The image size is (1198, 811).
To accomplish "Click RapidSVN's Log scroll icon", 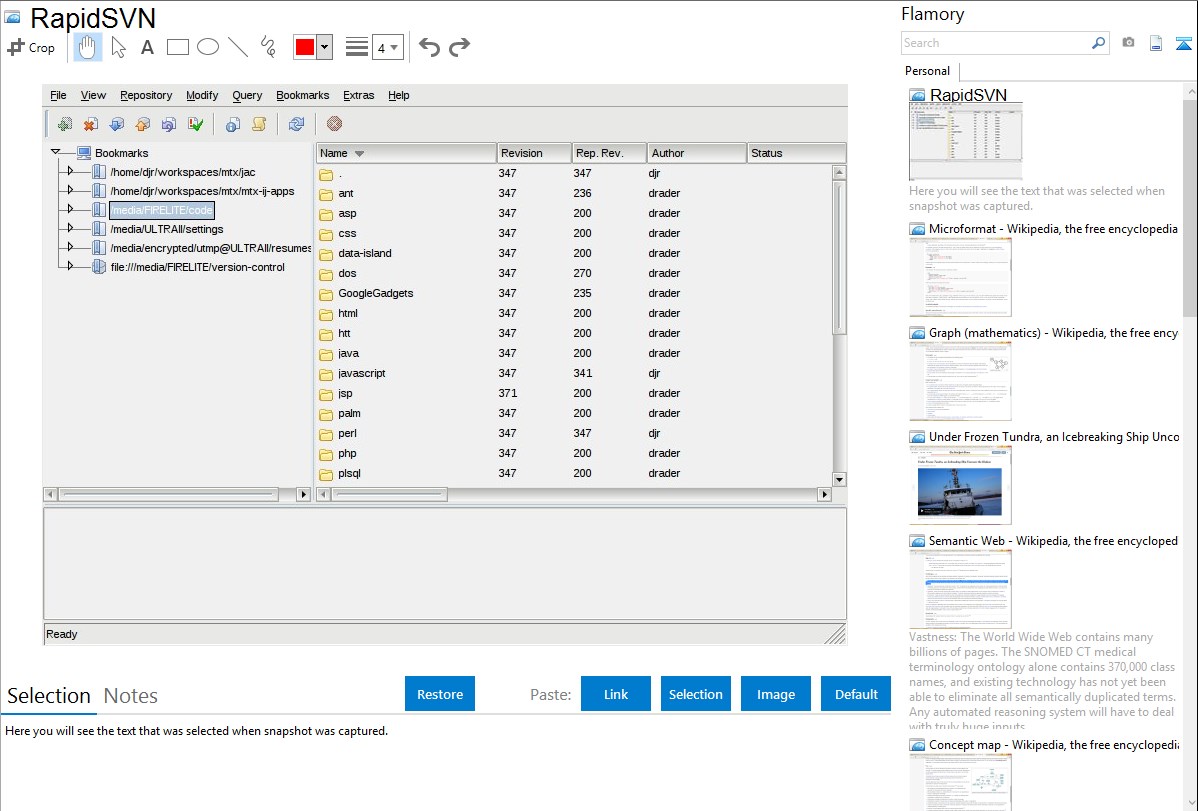I will click(x=259, y=124).
